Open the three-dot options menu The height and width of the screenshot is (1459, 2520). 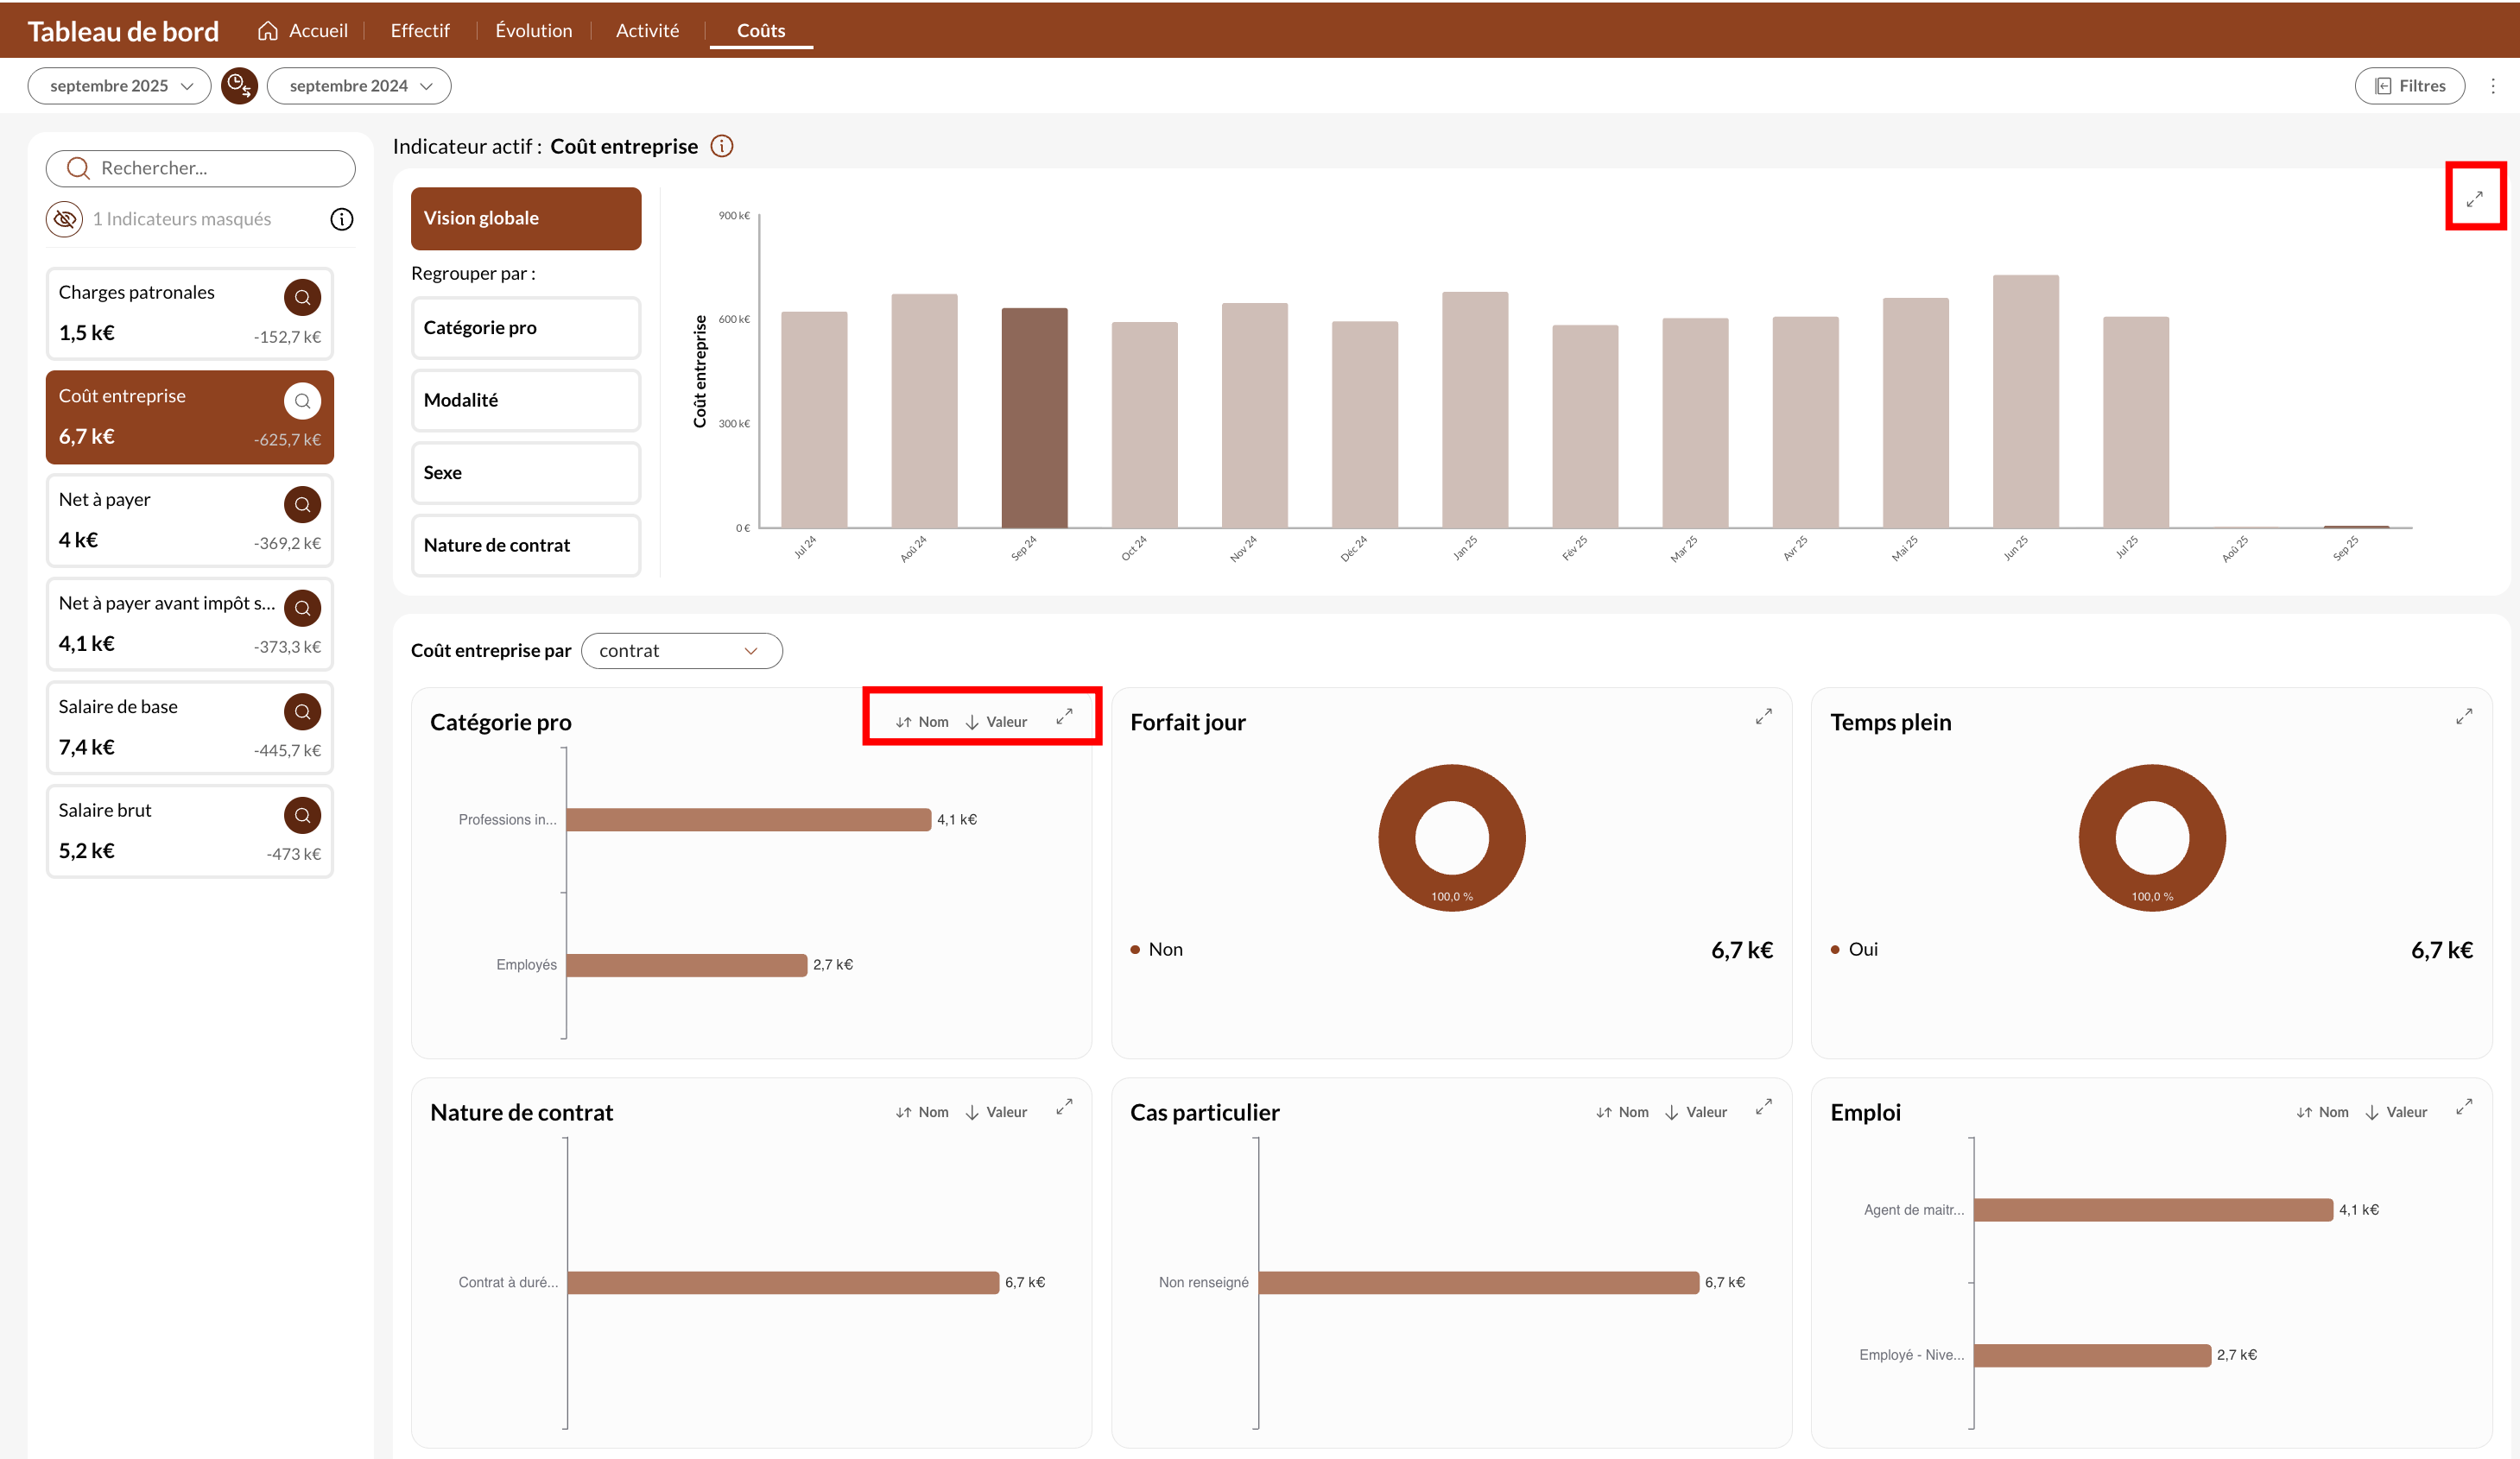(x=2493, y=86)
